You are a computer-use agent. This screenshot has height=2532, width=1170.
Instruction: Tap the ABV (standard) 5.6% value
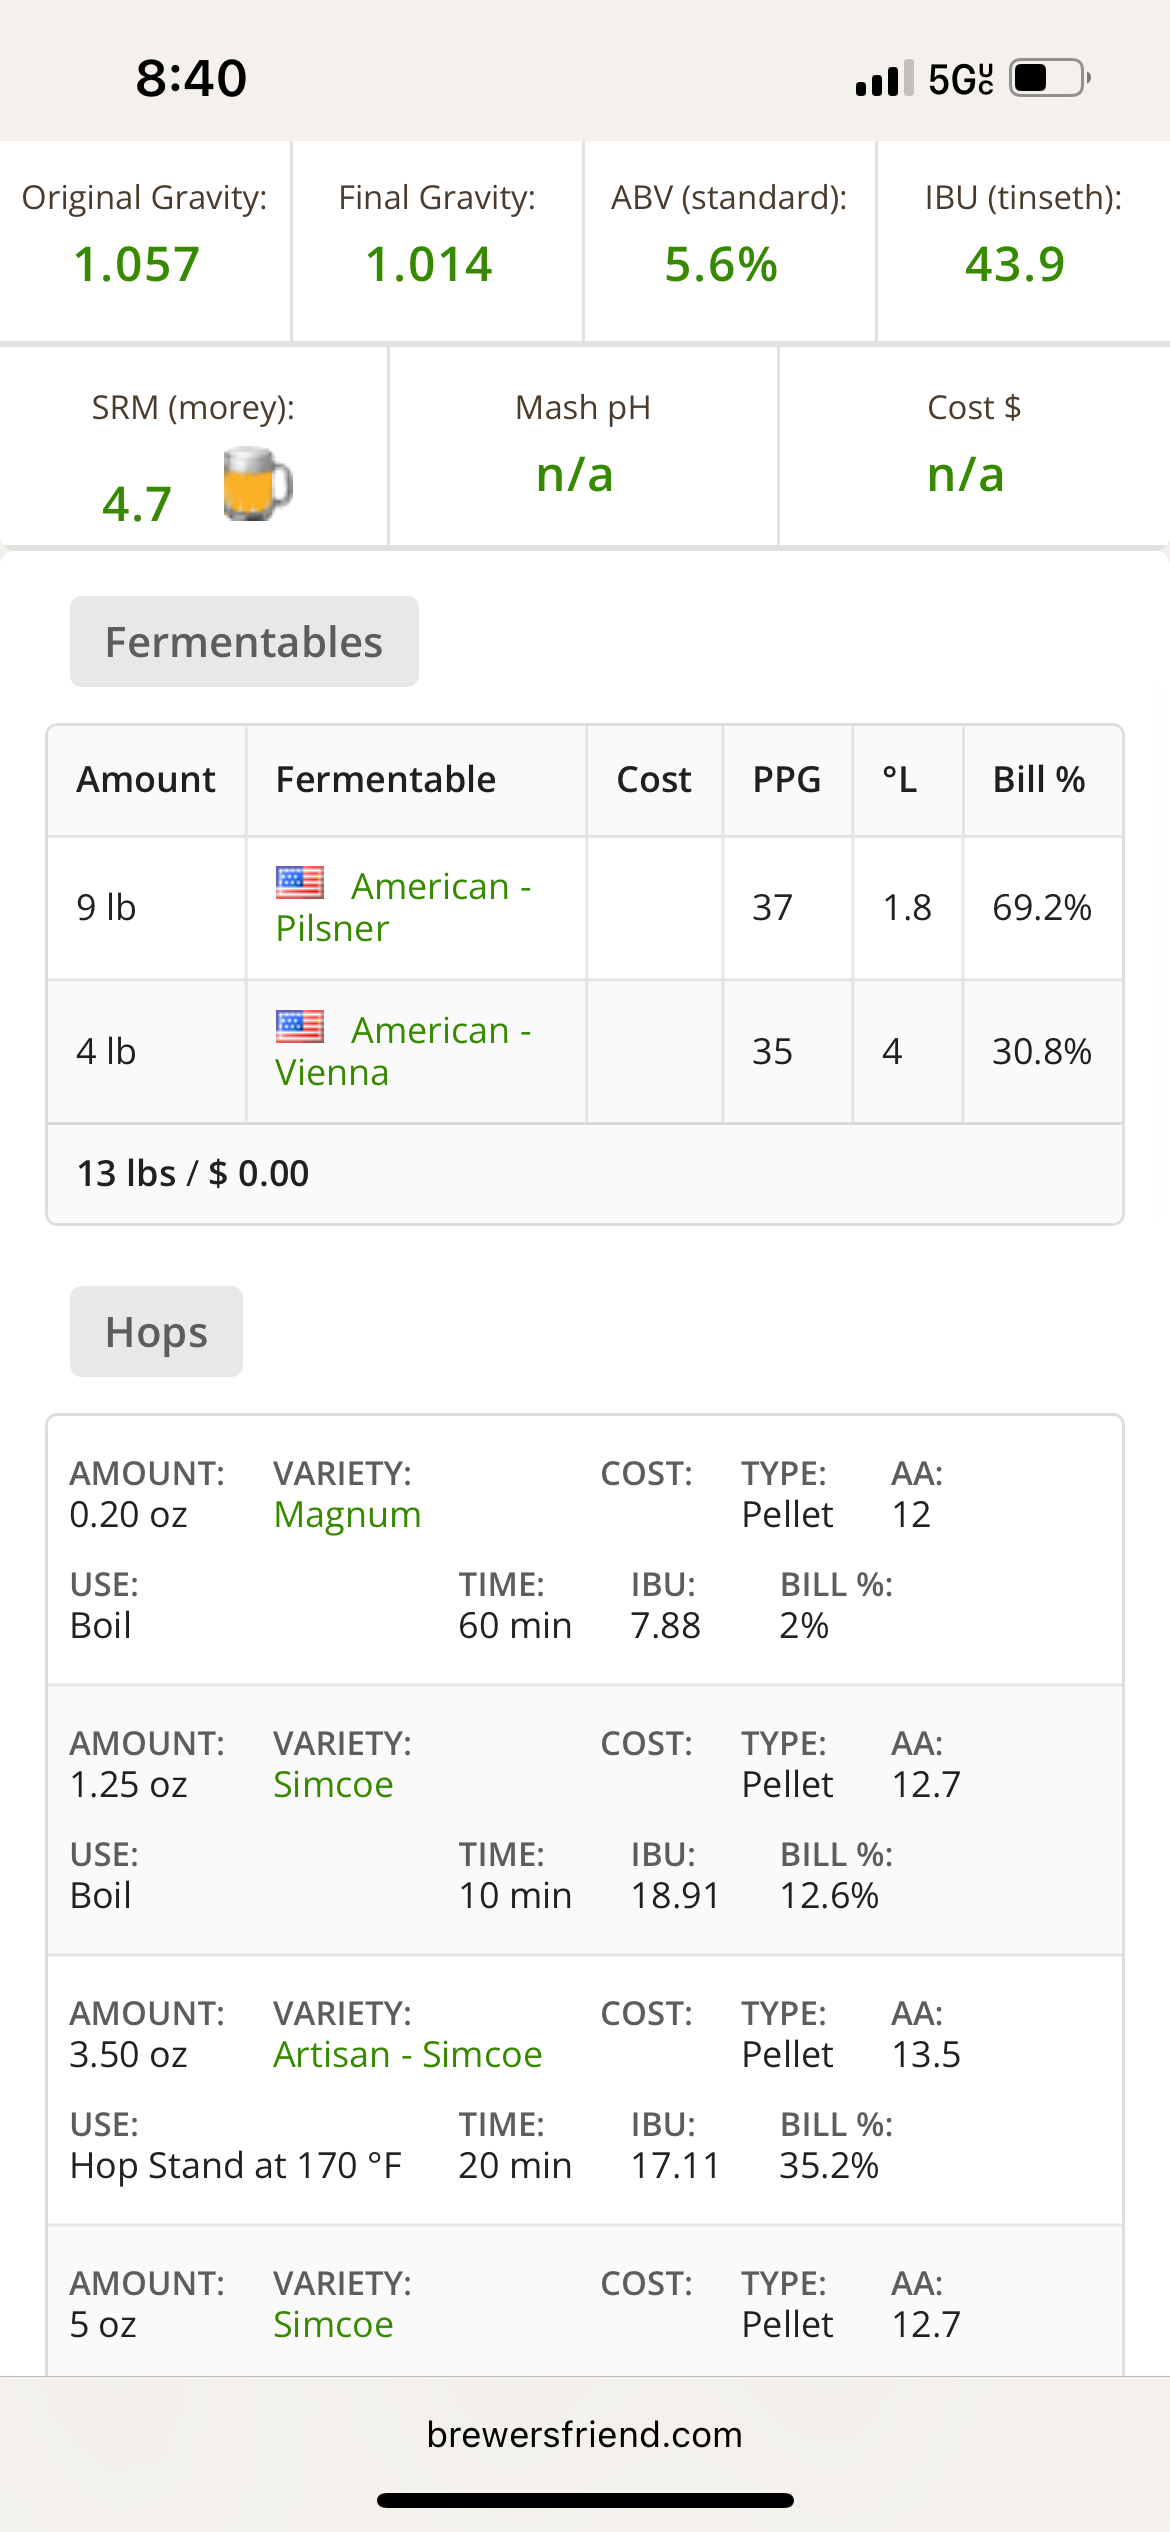(721, 265)
